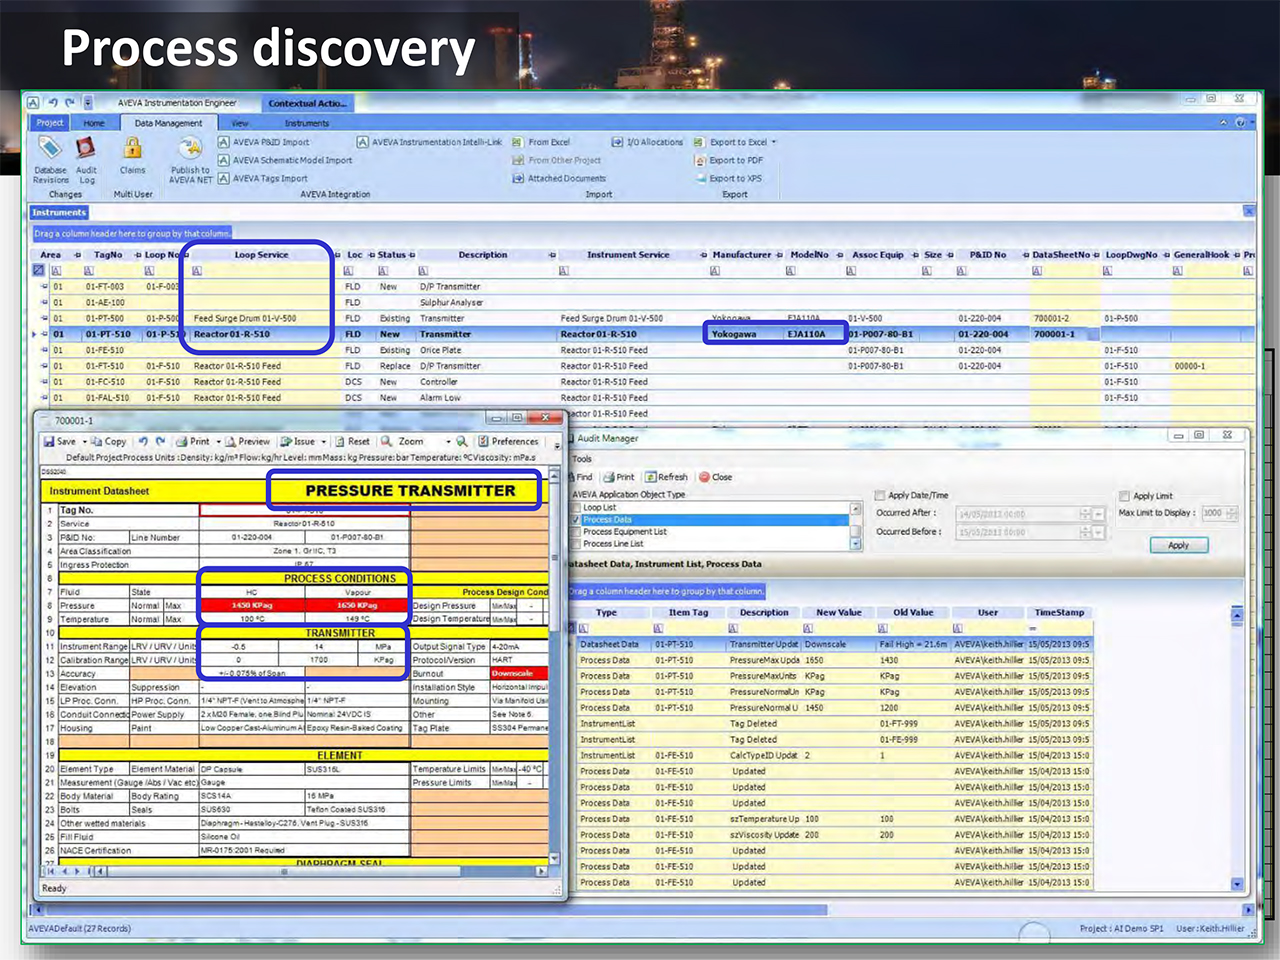Open the Audit Log tool

point(87,160)
